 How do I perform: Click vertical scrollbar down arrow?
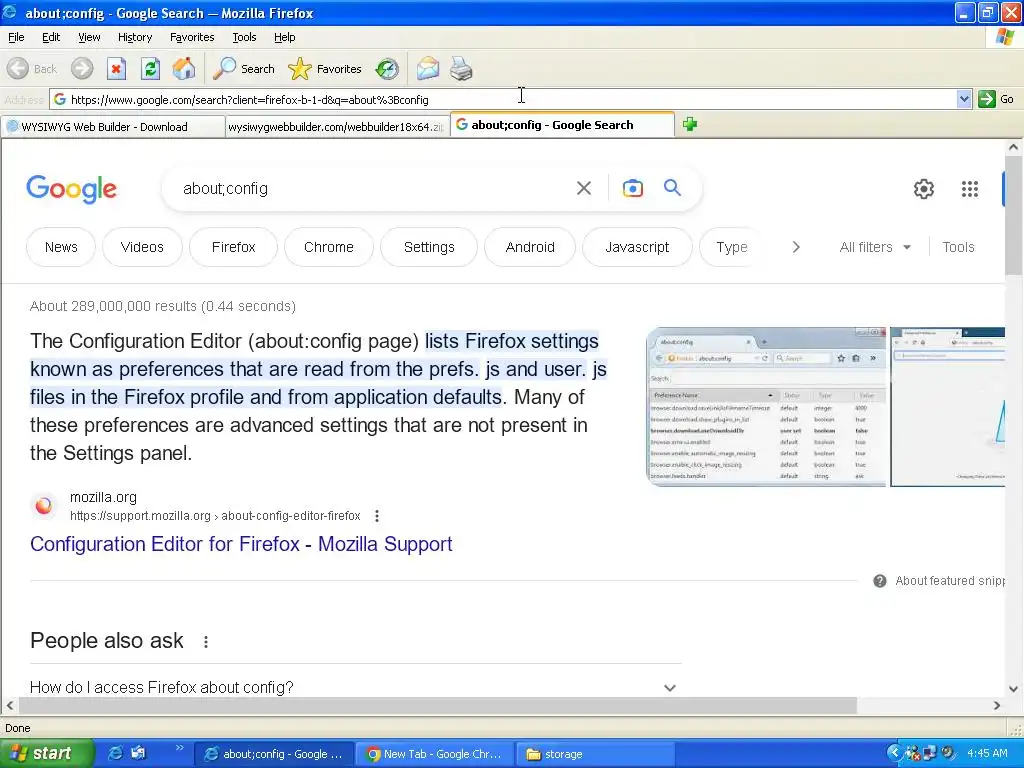coord(1014,688)
